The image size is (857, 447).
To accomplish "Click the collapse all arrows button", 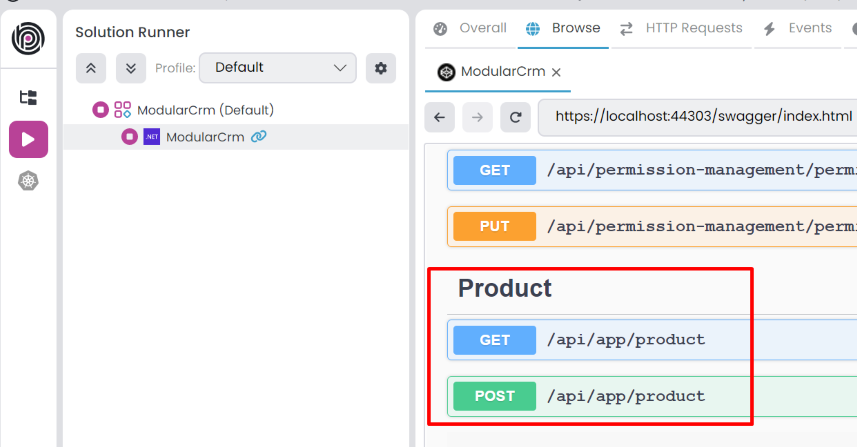I will [91, 68].
